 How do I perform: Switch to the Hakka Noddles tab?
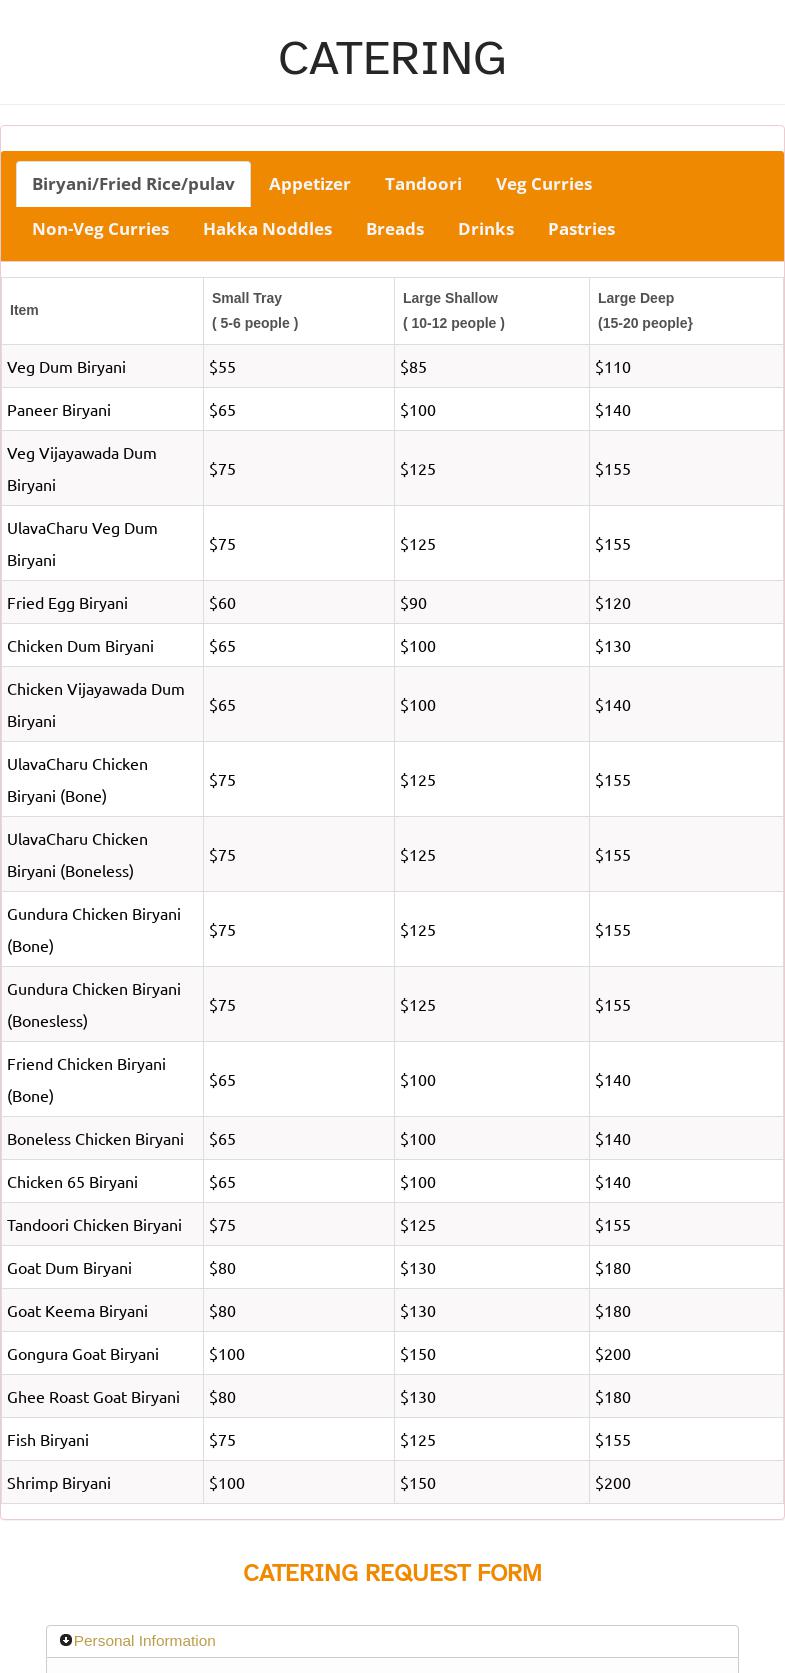pyautogui.click(x=267, y=229)
